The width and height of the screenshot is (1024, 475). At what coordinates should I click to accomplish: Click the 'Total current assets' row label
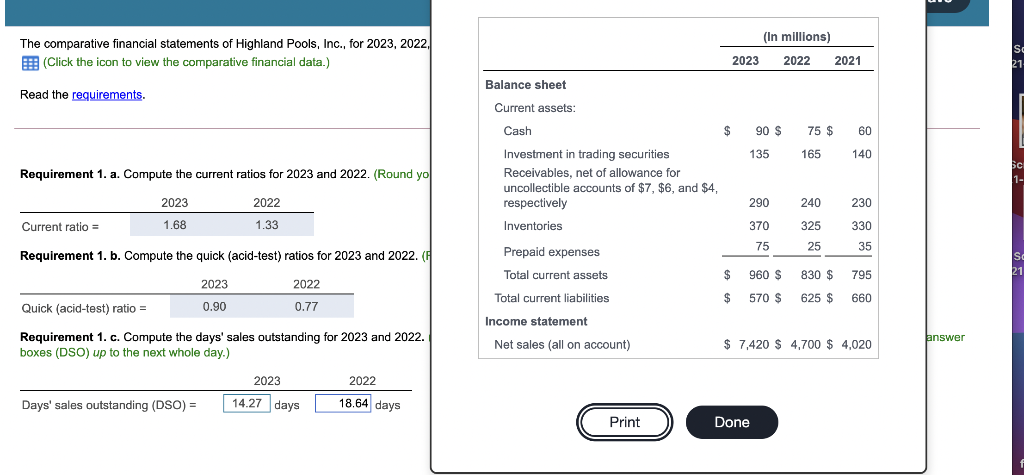556,275
